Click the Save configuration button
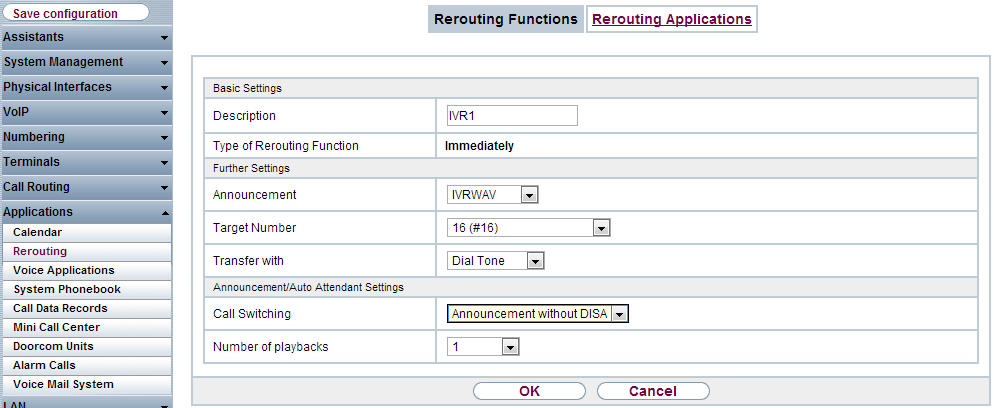Image resolution: width=994 pixels, height=408 pixels. coord(76,13)
